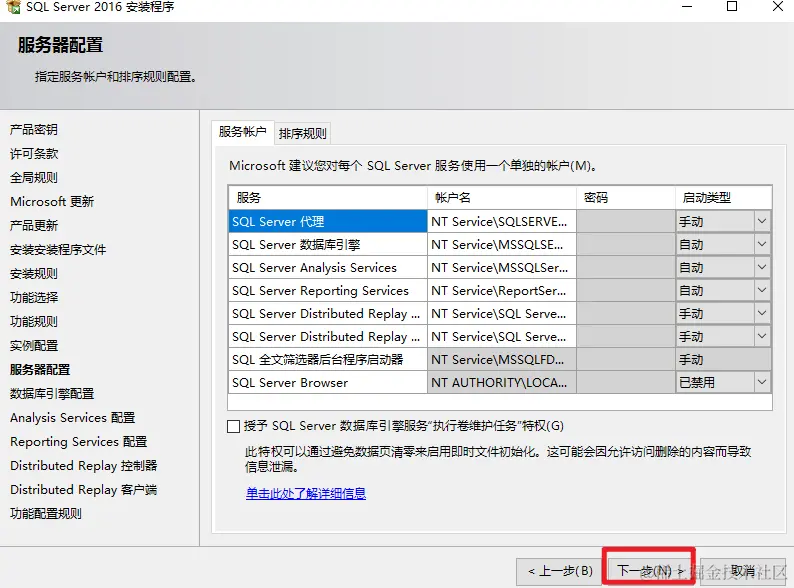
Task: Open startup type dropdown for Reporting Services
Action: click(x=762, y=290)
